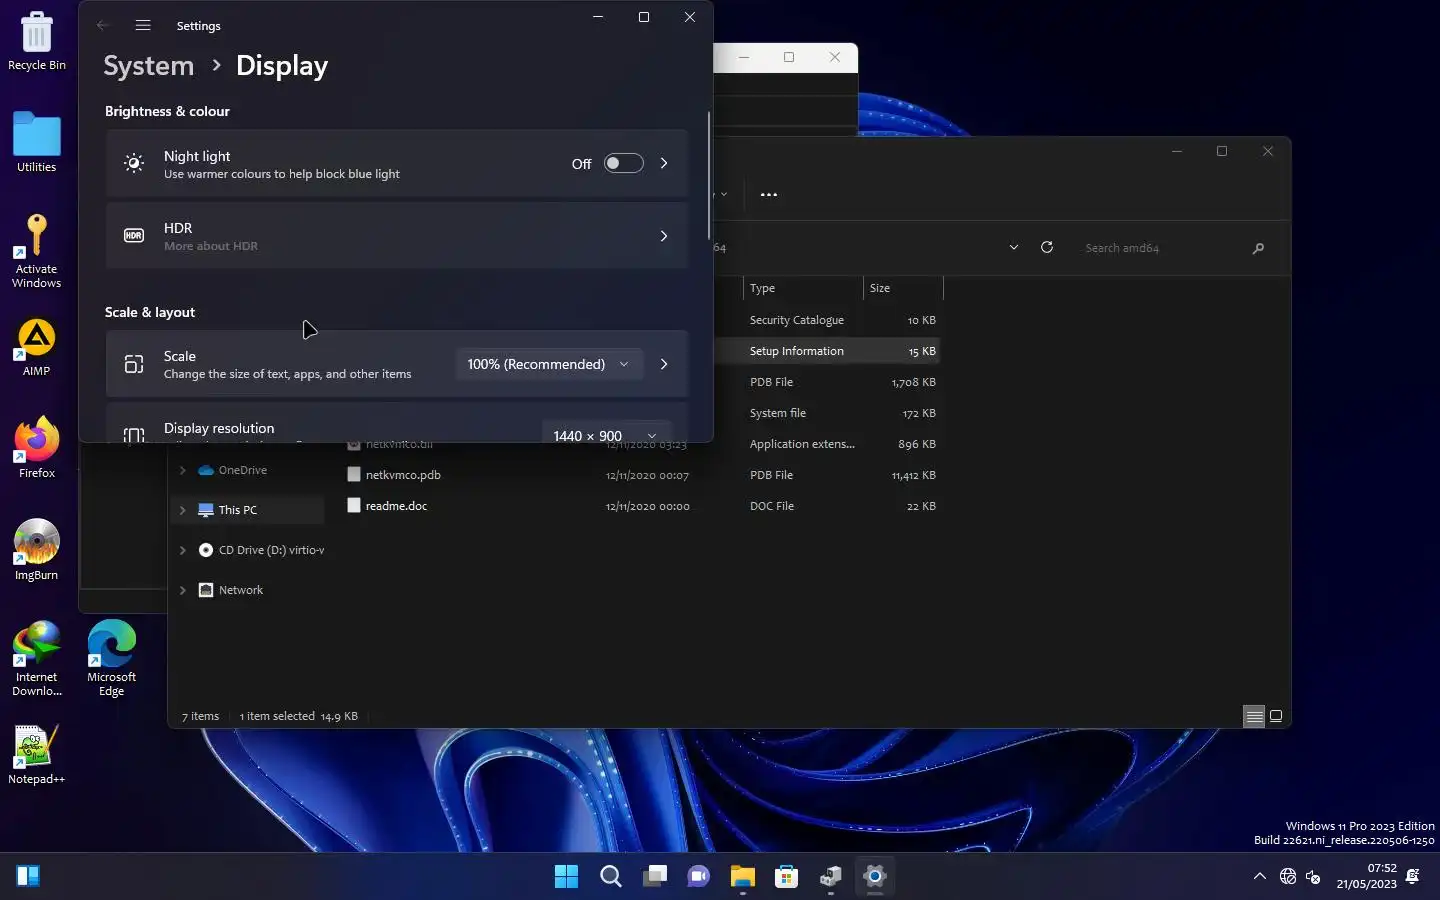
Task: Click the search magnifier in File Explorer
Action: pyautogui.click(x=1258, y=248)
